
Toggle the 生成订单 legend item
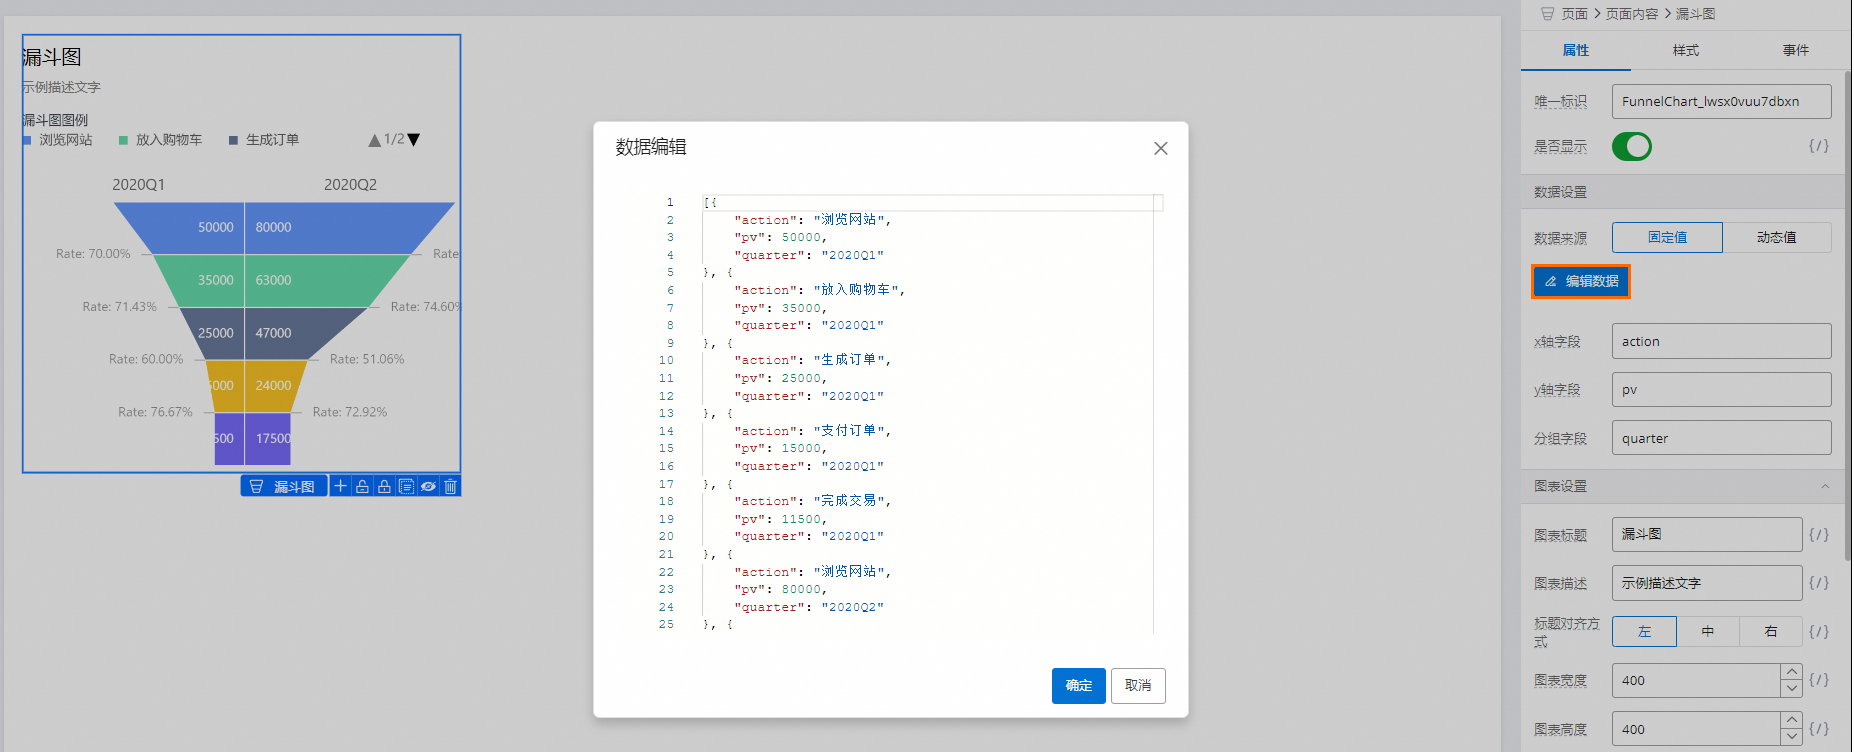(x=264, y=140)
